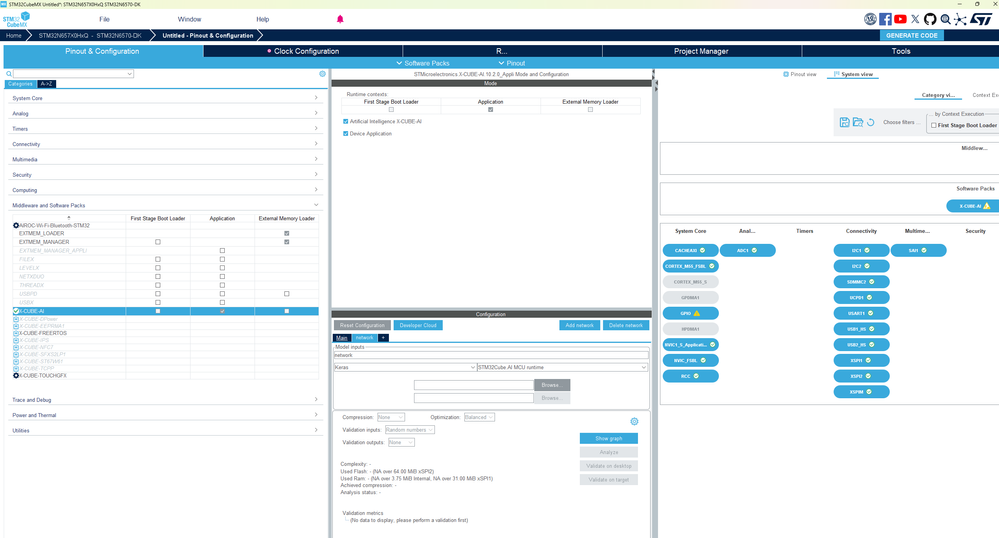Expand the System Core category

pos(164,98)
